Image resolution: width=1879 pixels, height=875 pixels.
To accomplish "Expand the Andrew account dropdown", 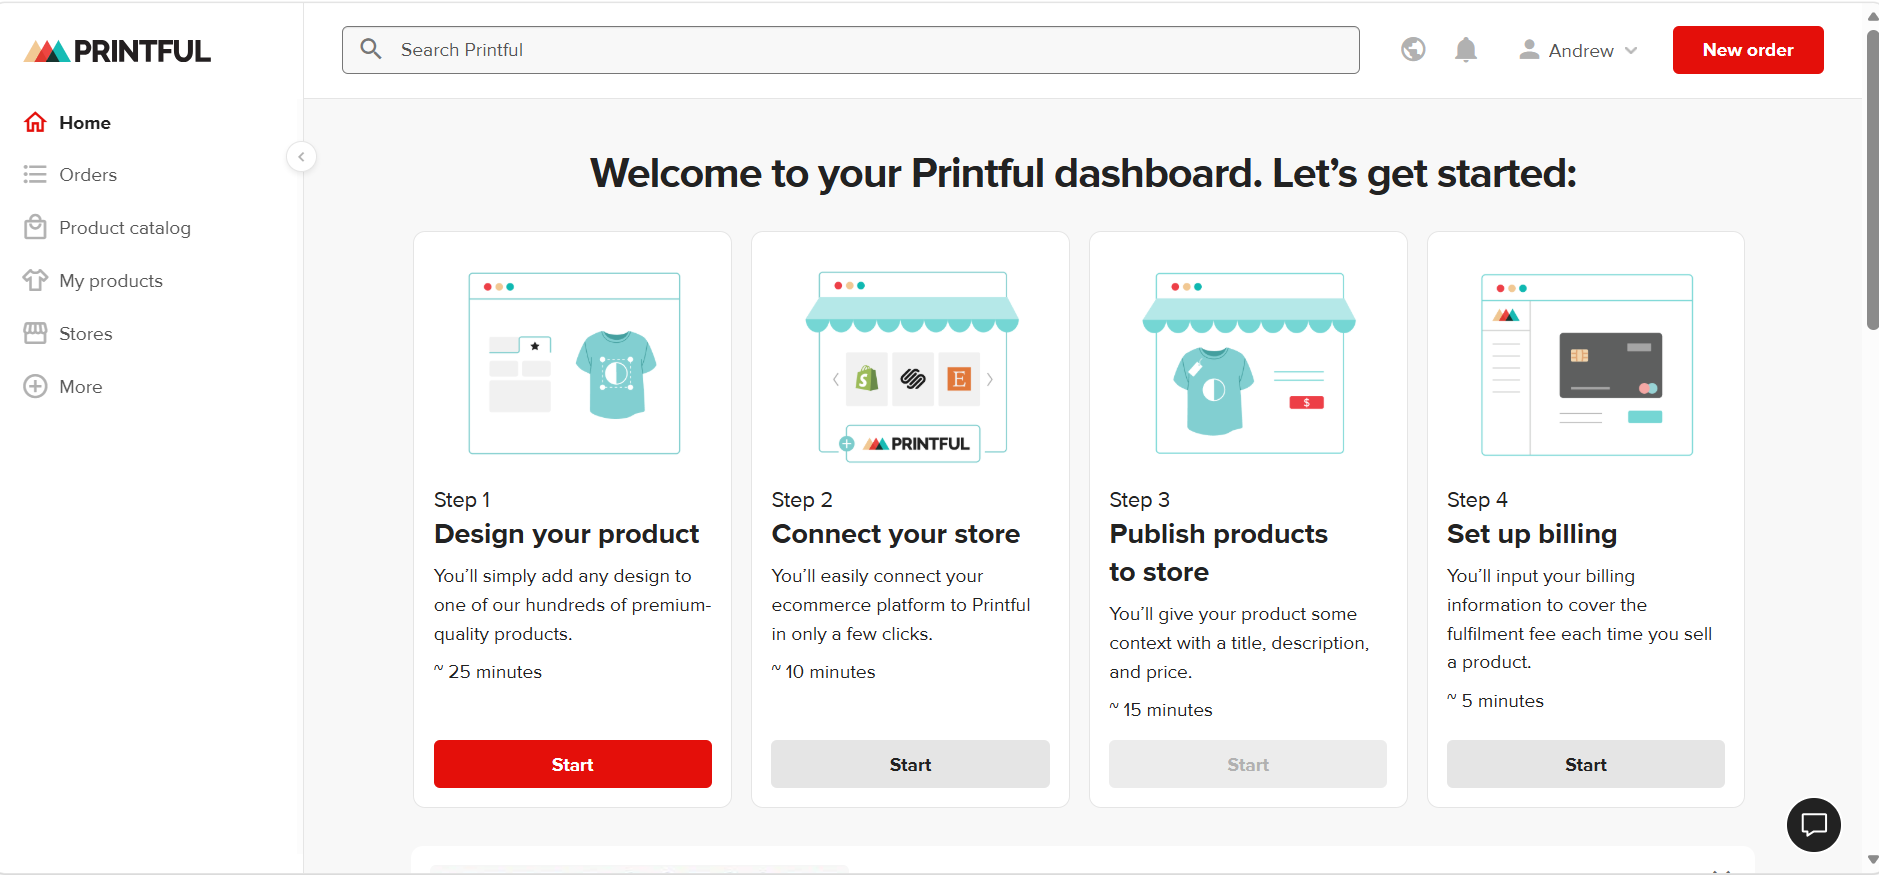I will [x=1578, y=50].
